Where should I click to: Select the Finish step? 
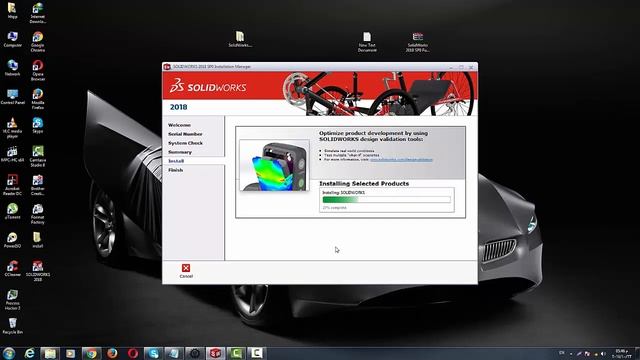click(176, 170)
